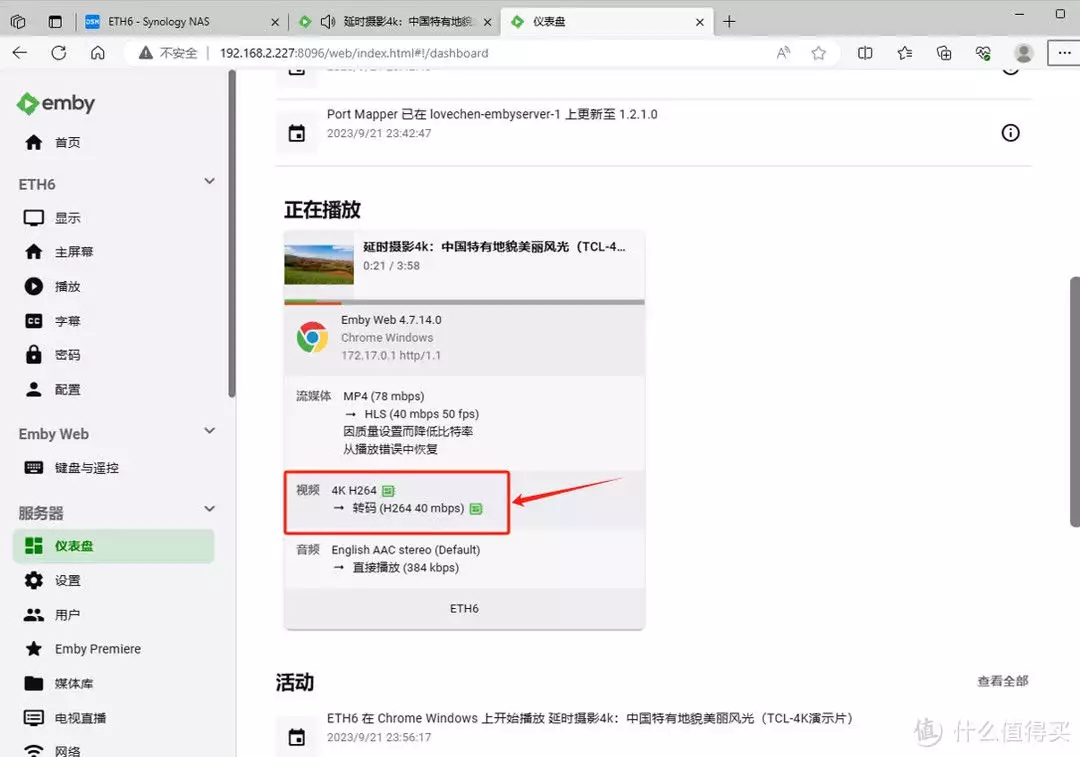The width and height of the screenshot is (1080, 757).
Task: Click the transcode info icon next to 转码 (H264 40 mbps)
Action: (476, 509)
